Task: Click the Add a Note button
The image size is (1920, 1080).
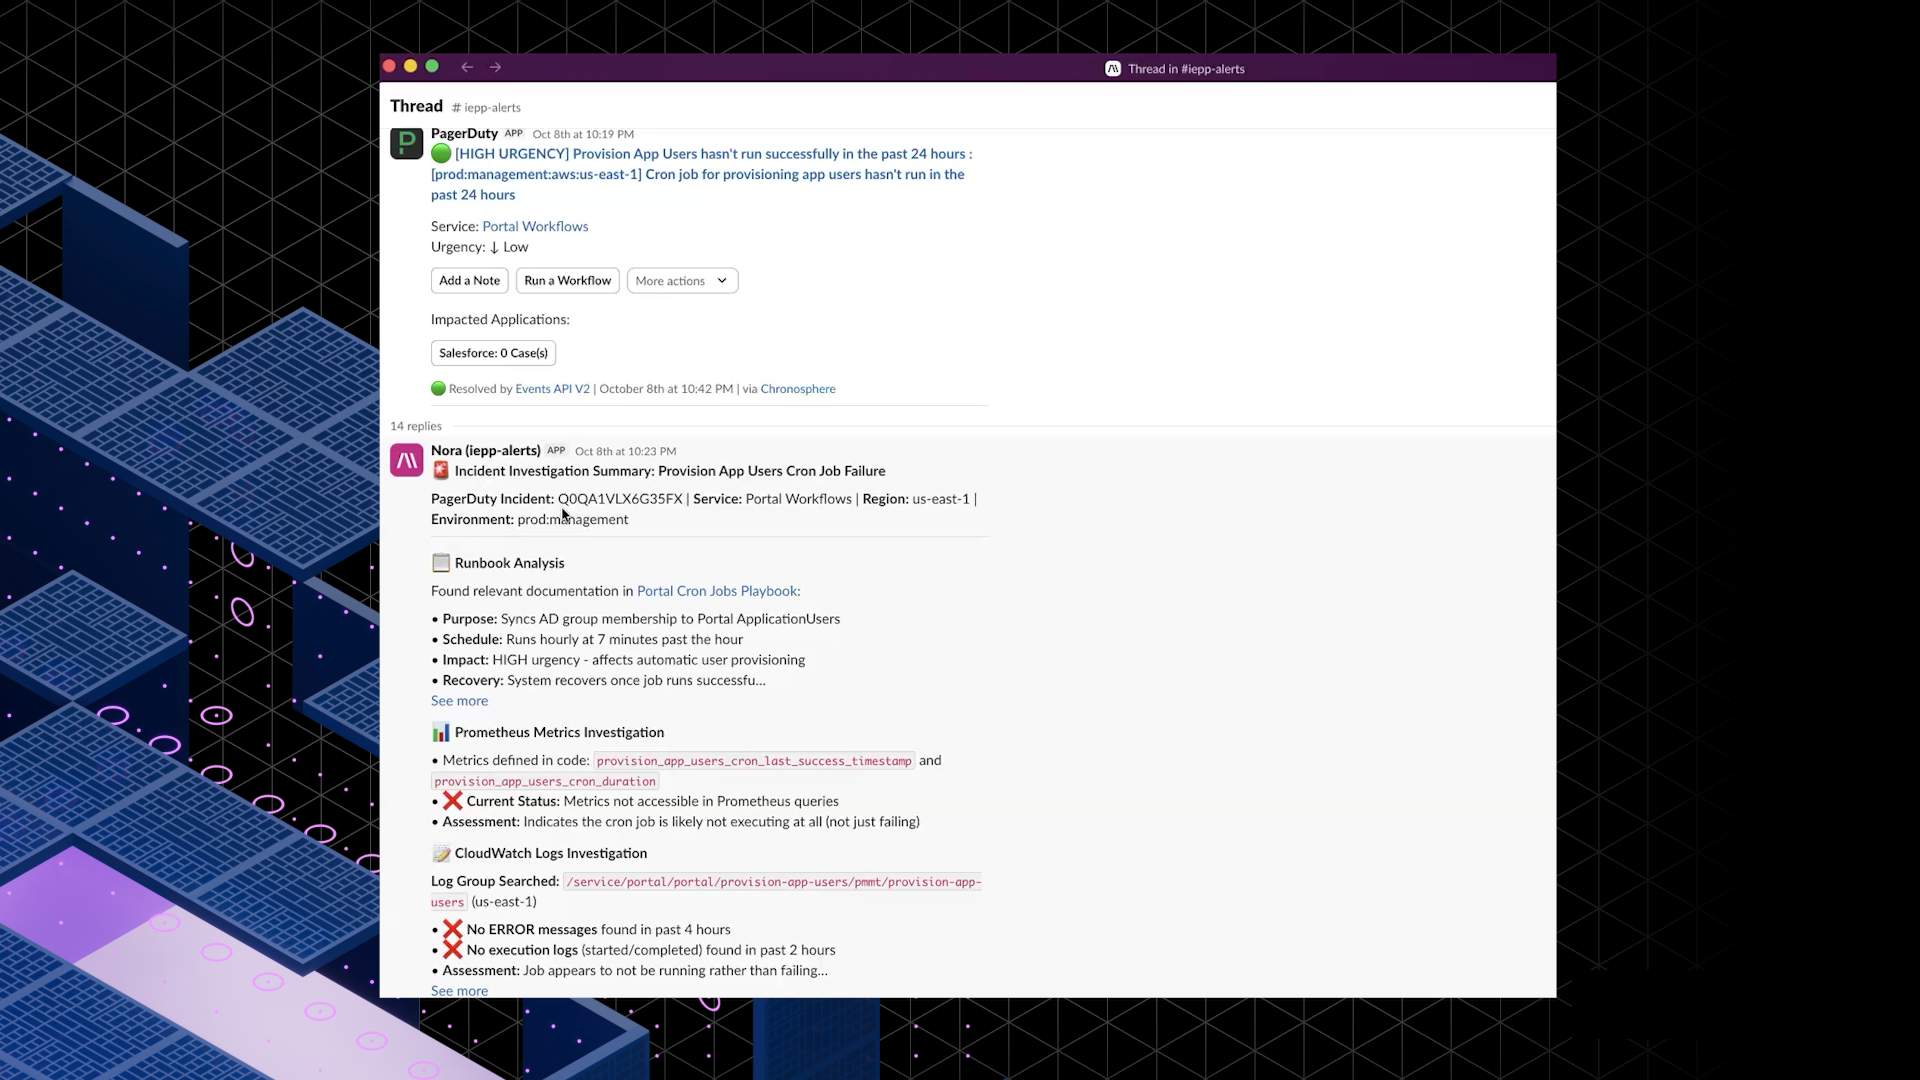Action: tap(470, 281)
